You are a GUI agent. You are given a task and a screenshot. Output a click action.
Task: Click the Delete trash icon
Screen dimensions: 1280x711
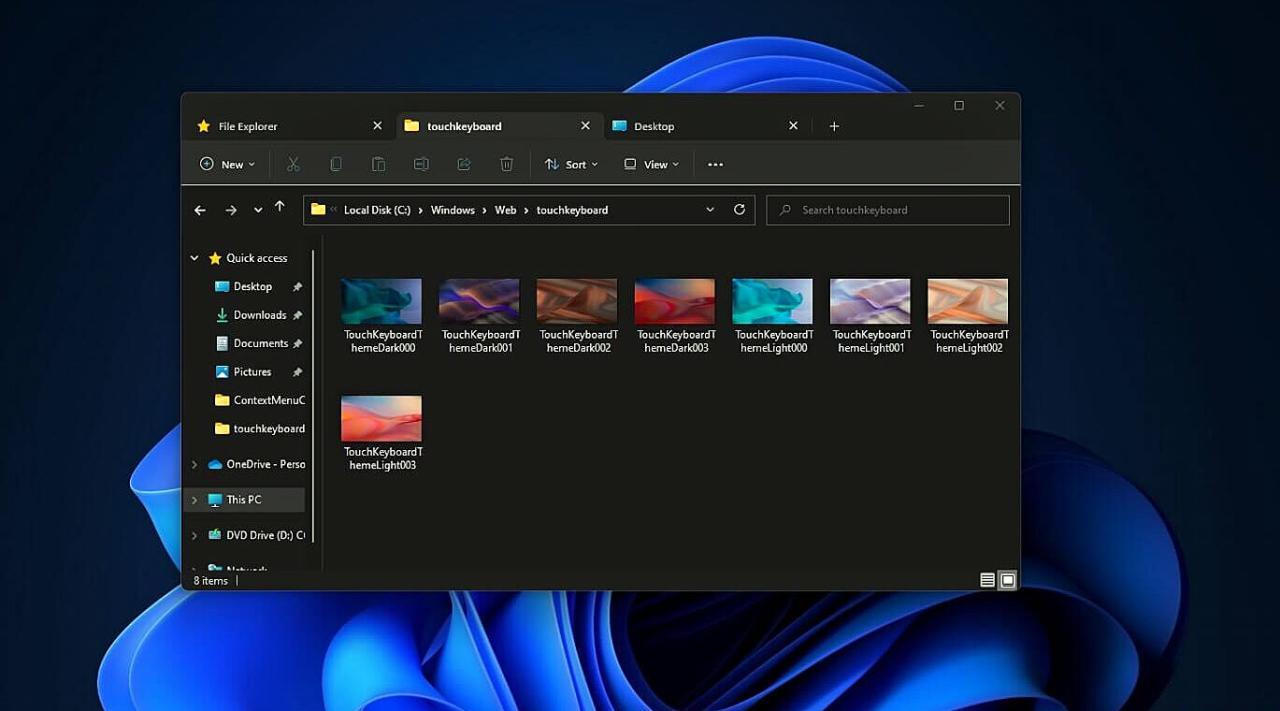[x=507, y=163]
